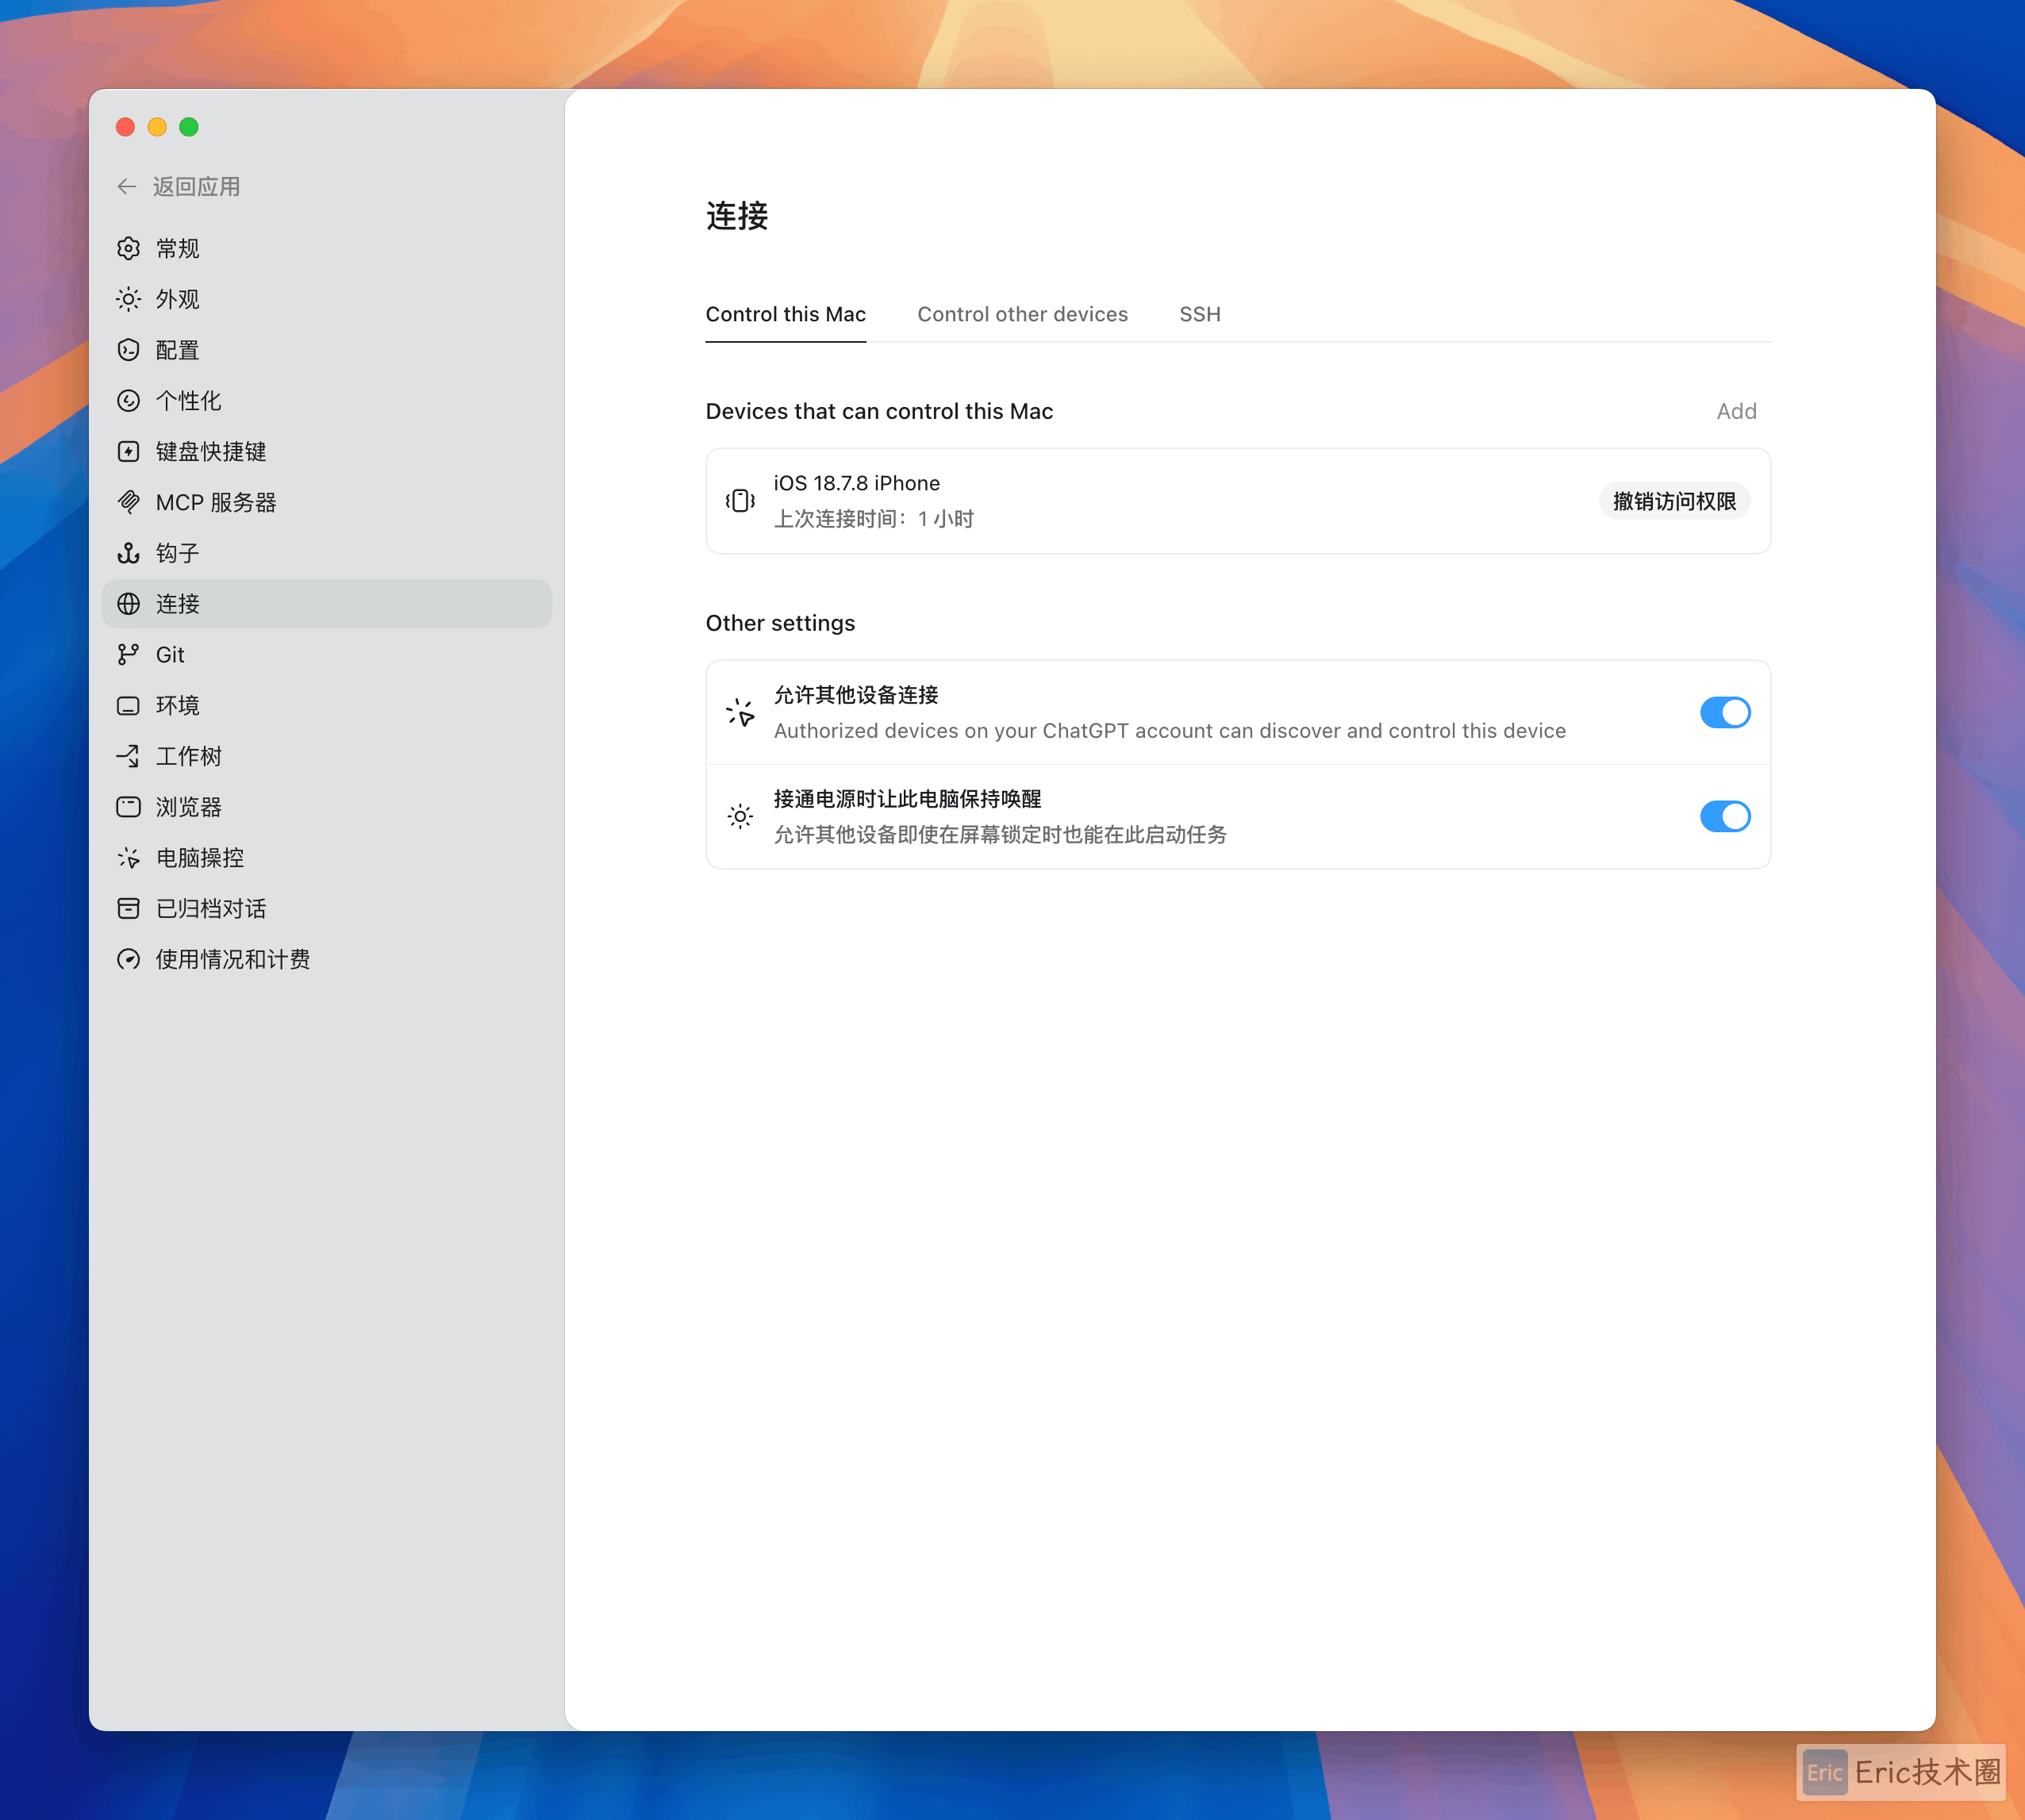Image resolution: width=2025 pixels, height=1820 pixels.
Task: Click the MCP 服务器 icon
Action: pyautogui.click(x=128, y=502)
